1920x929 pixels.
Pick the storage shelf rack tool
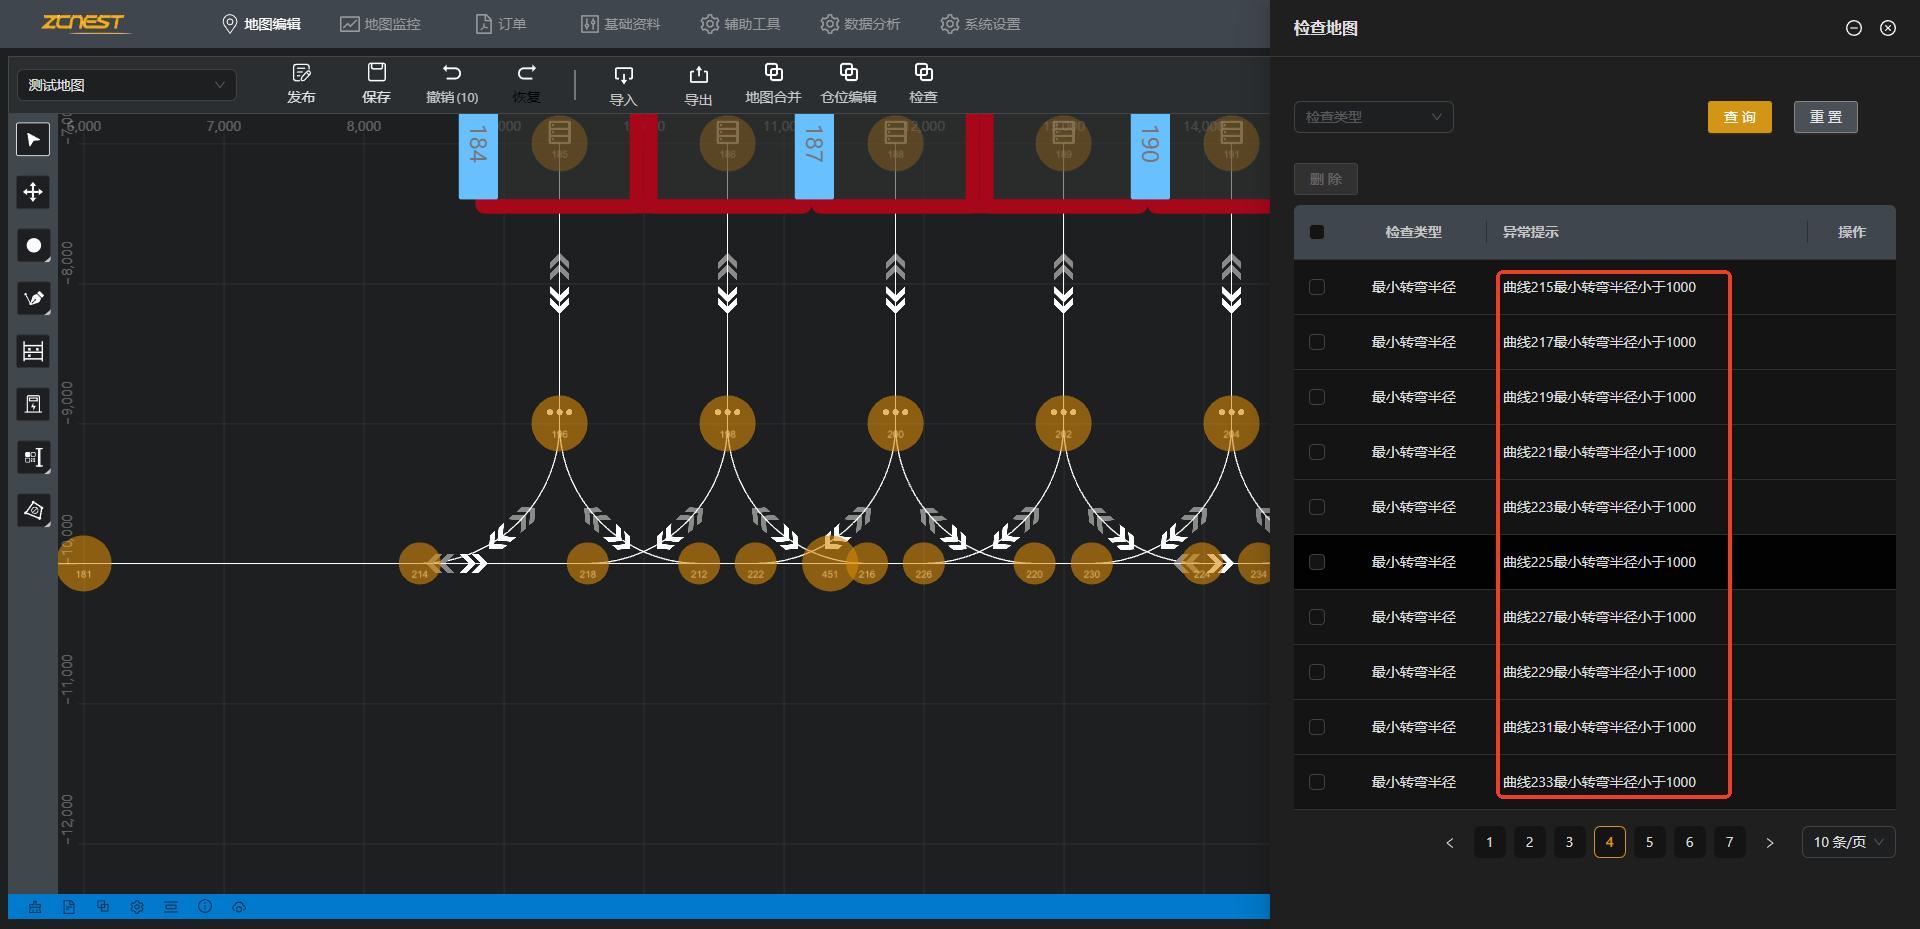(33, 351)
